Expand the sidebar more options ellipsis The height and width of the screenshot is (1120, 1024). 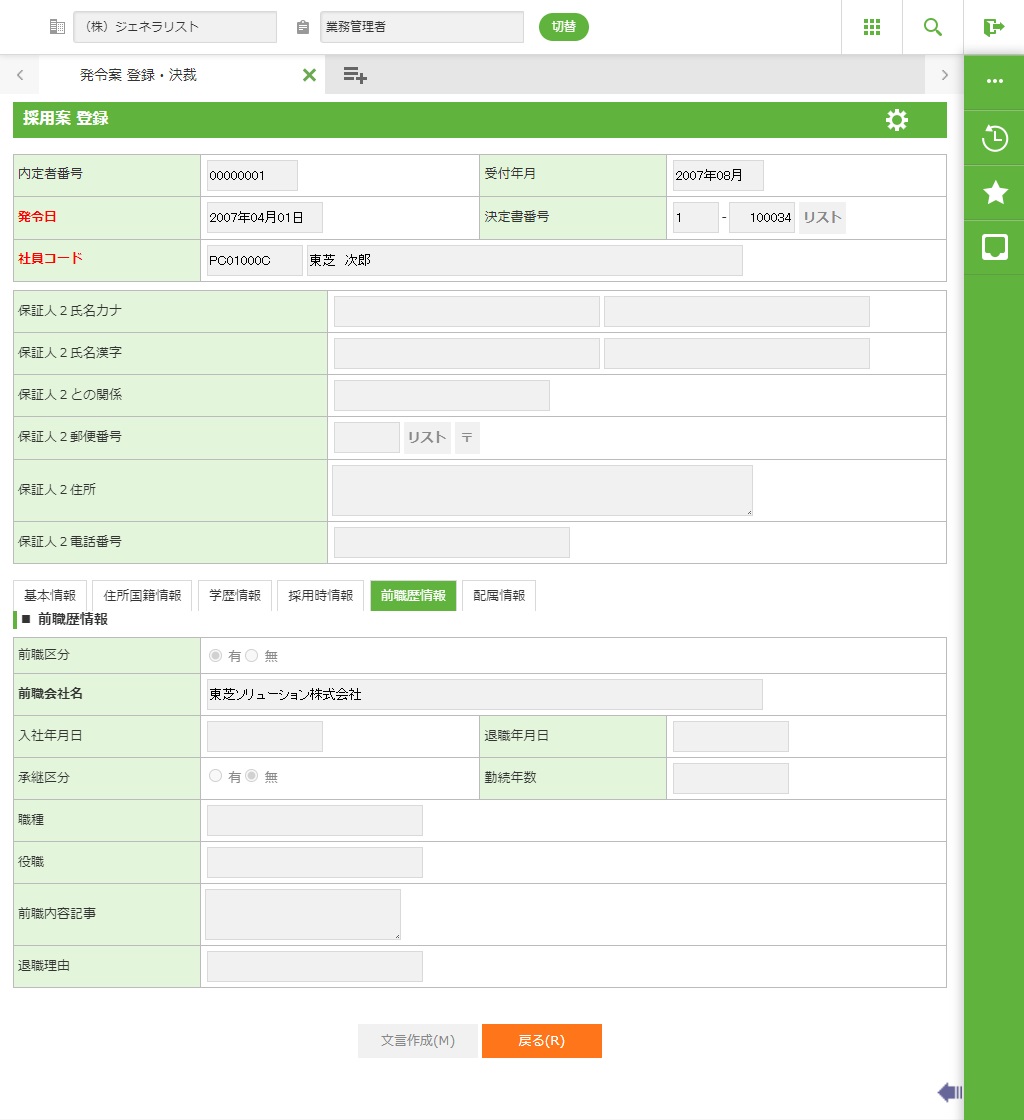[995, 82]
